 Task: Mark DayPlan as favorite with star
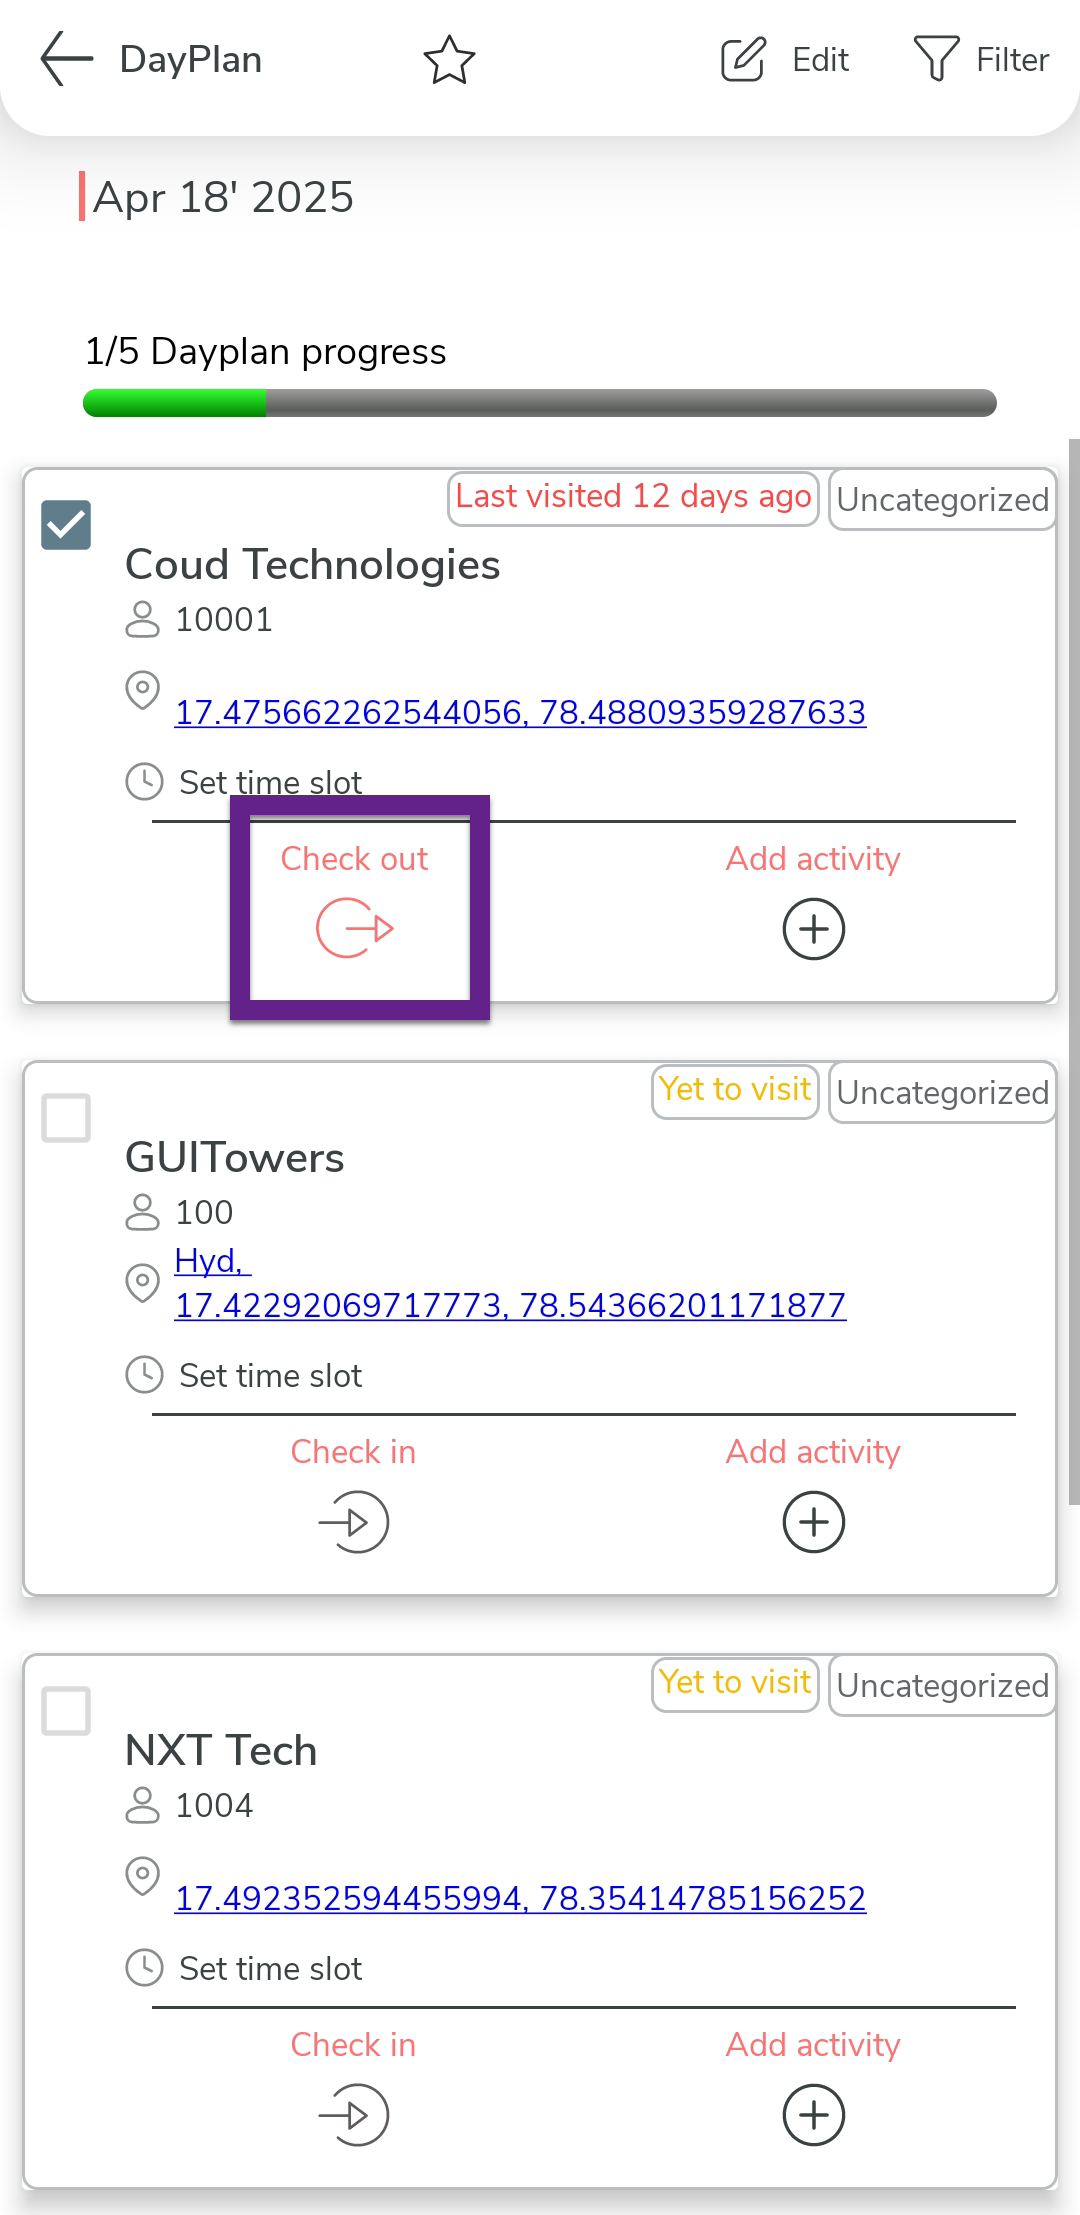tap(449, 60)
